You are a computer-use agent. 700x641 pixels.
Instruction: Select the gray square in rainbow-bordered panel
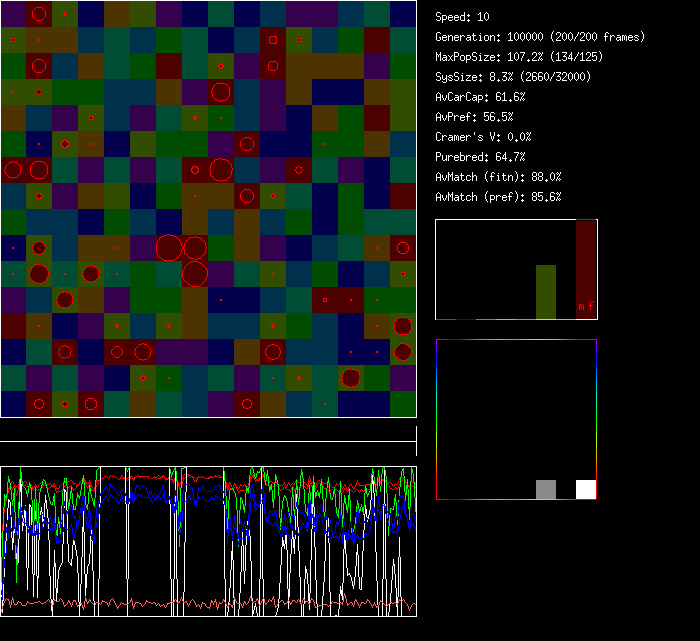tap(546, 489)
